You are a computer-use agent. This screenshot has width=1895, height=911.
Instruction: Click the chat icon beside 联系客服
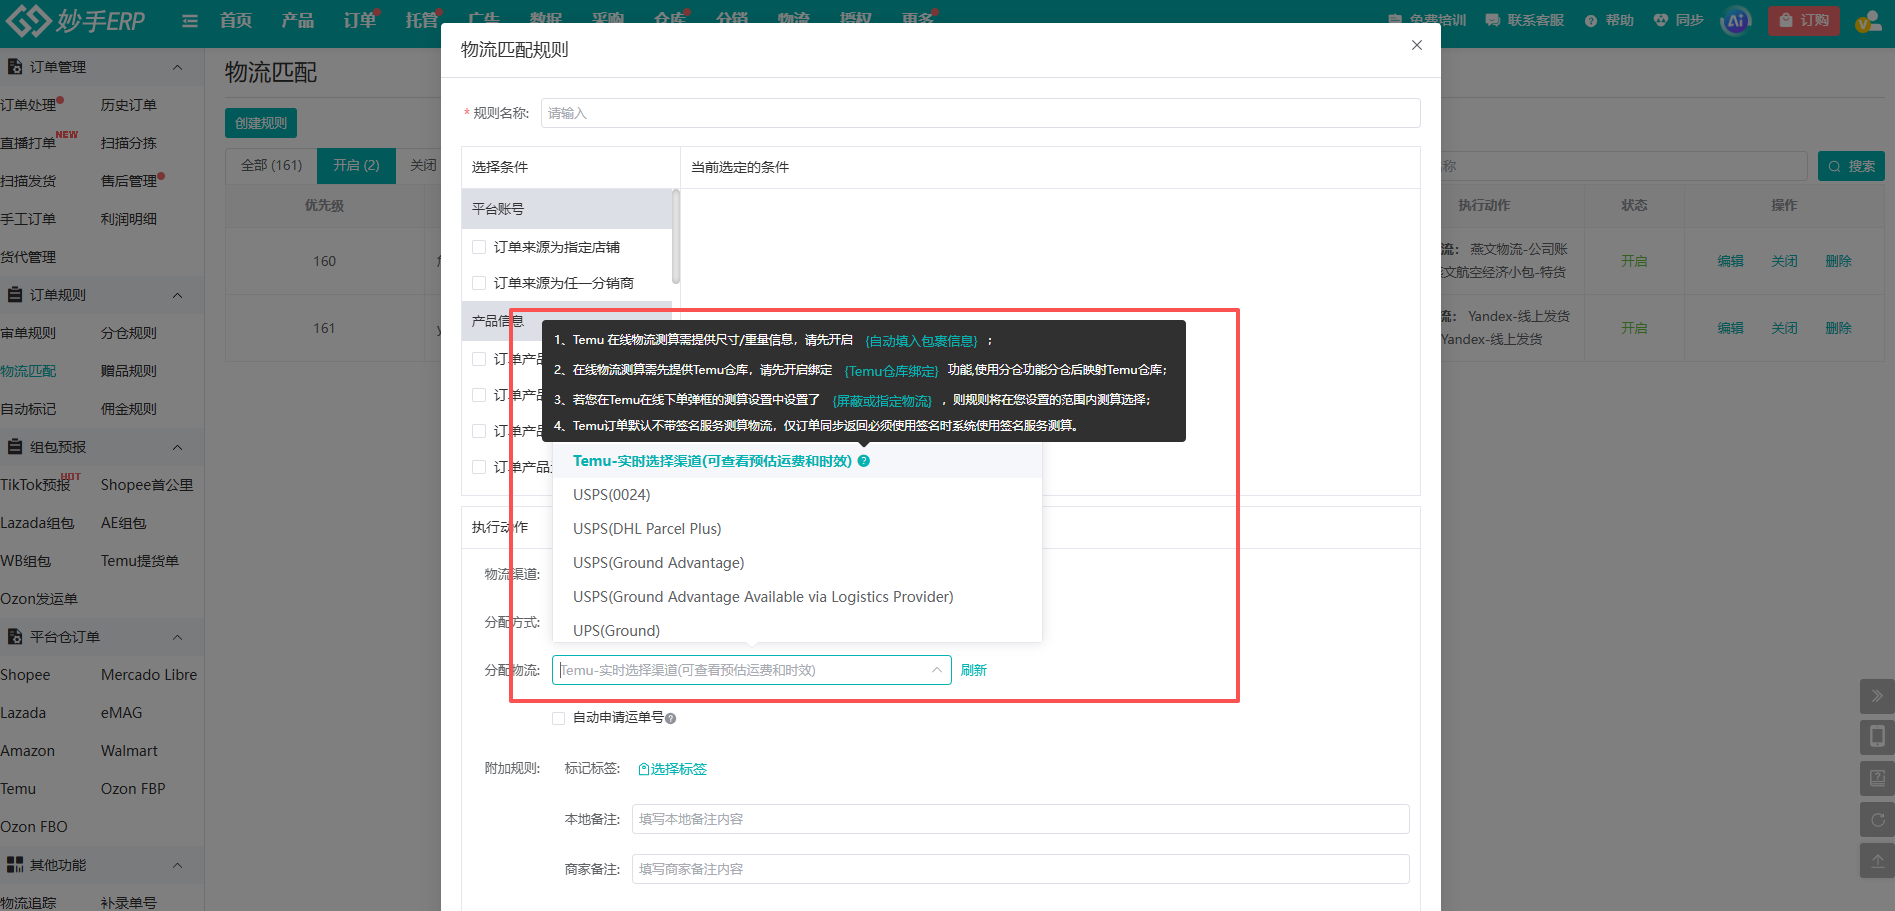click(1493, 21)
